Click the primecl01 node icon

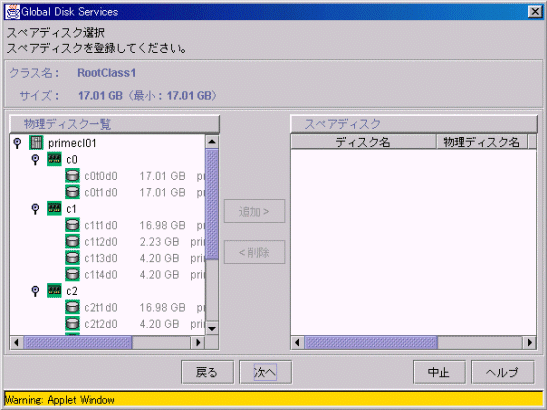(x=36, y=143)
